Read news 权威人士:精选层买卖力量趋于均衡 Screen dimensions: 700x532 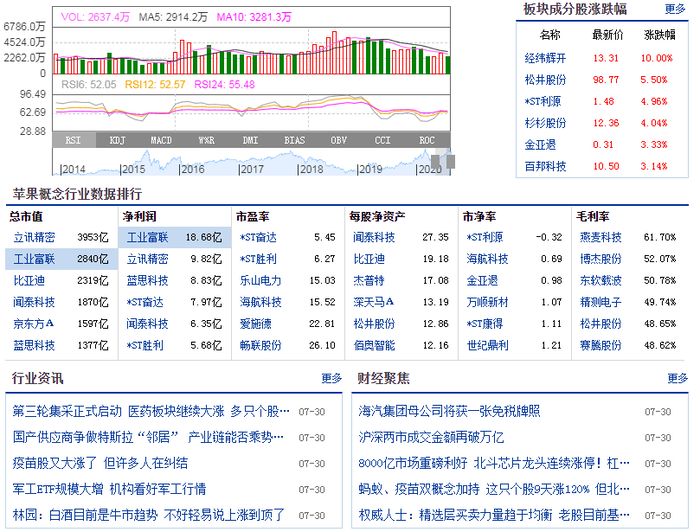[x=494, y=515]
